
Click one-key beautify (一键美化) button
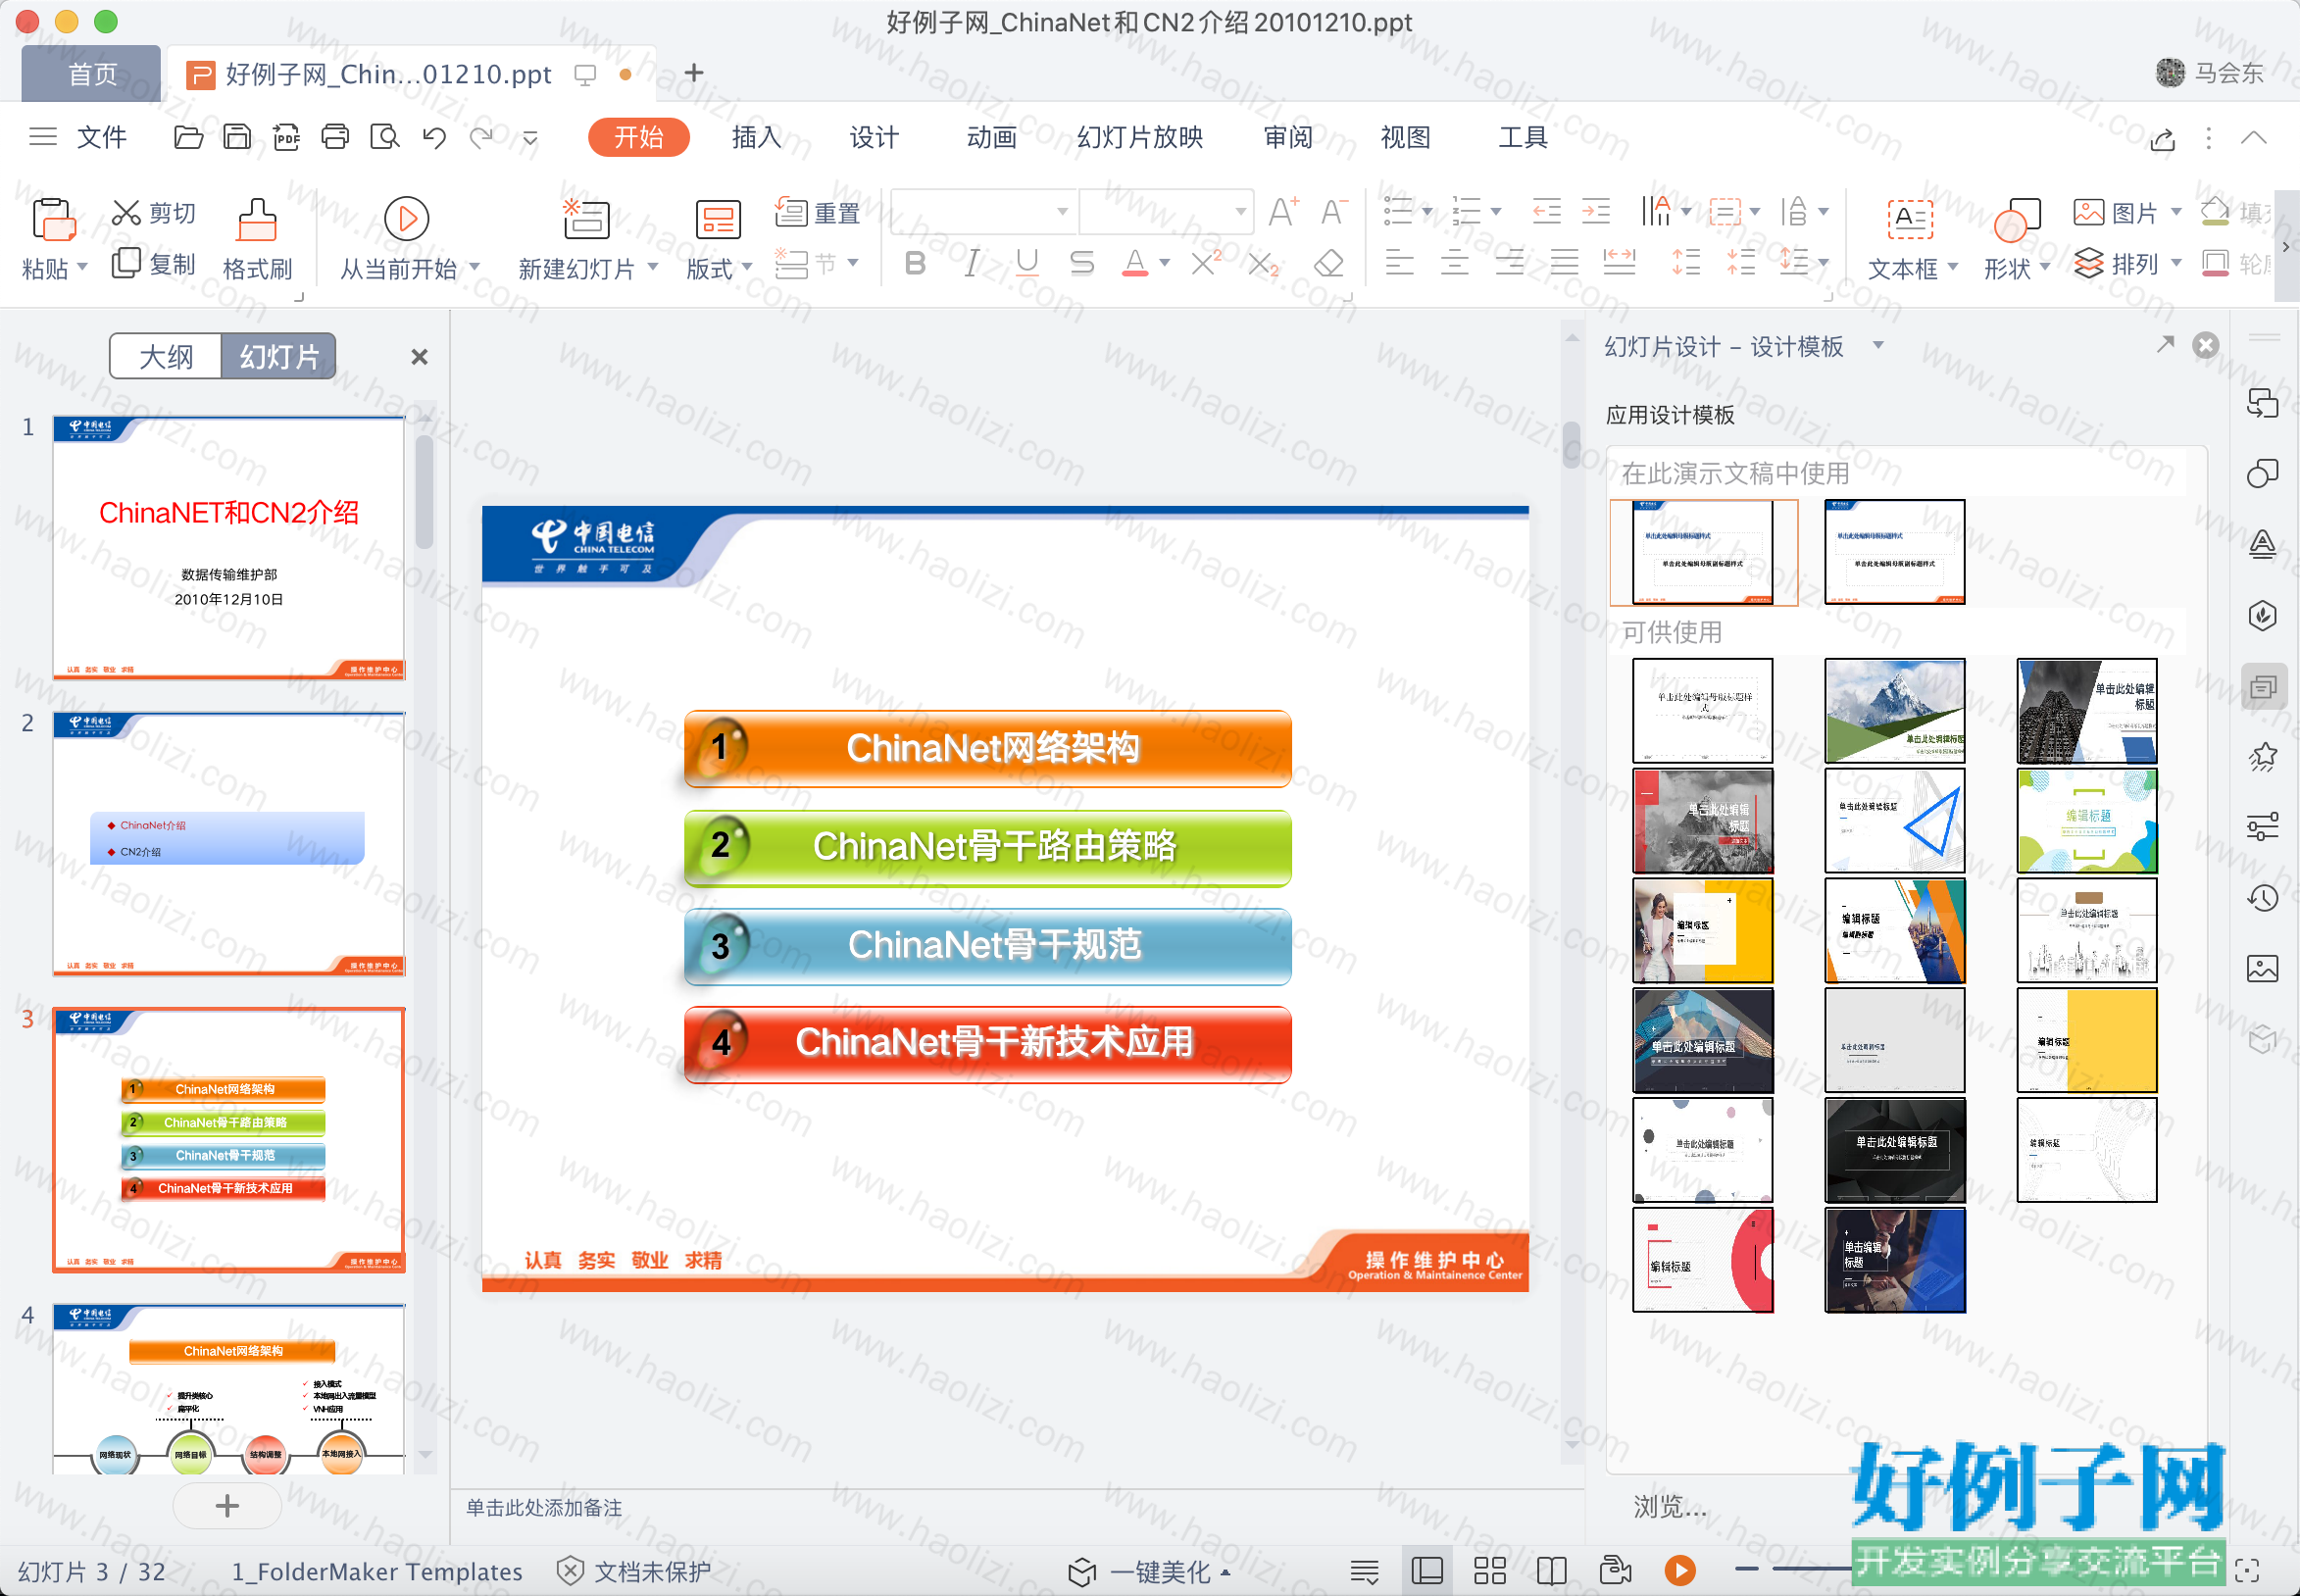(x=1149, y=1571)
